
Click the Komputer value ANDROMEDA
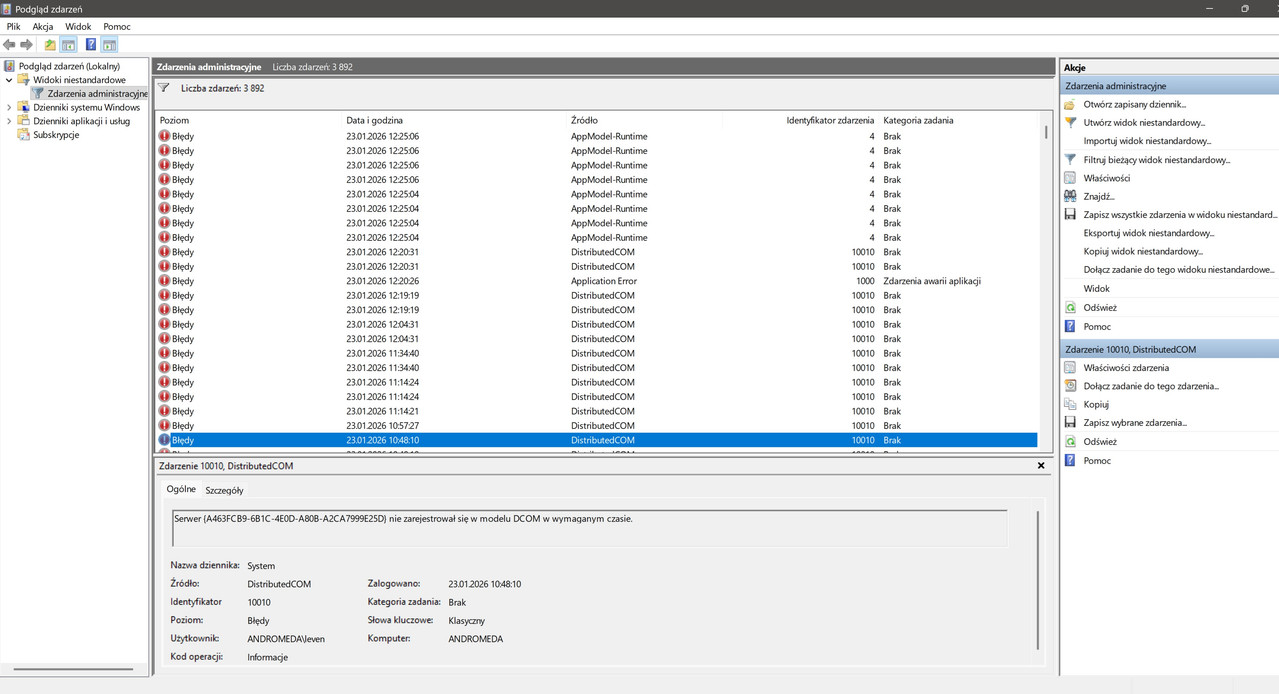pyautogui.click(x=476, y=638)
